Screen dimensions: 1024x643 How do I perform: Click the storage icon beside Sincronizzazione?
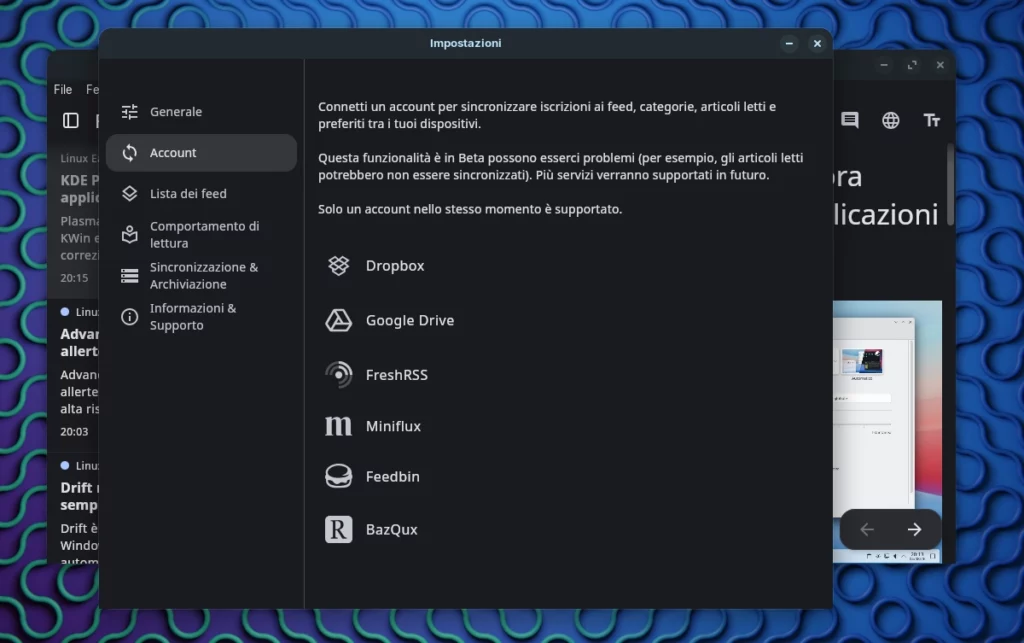(129, 276)
